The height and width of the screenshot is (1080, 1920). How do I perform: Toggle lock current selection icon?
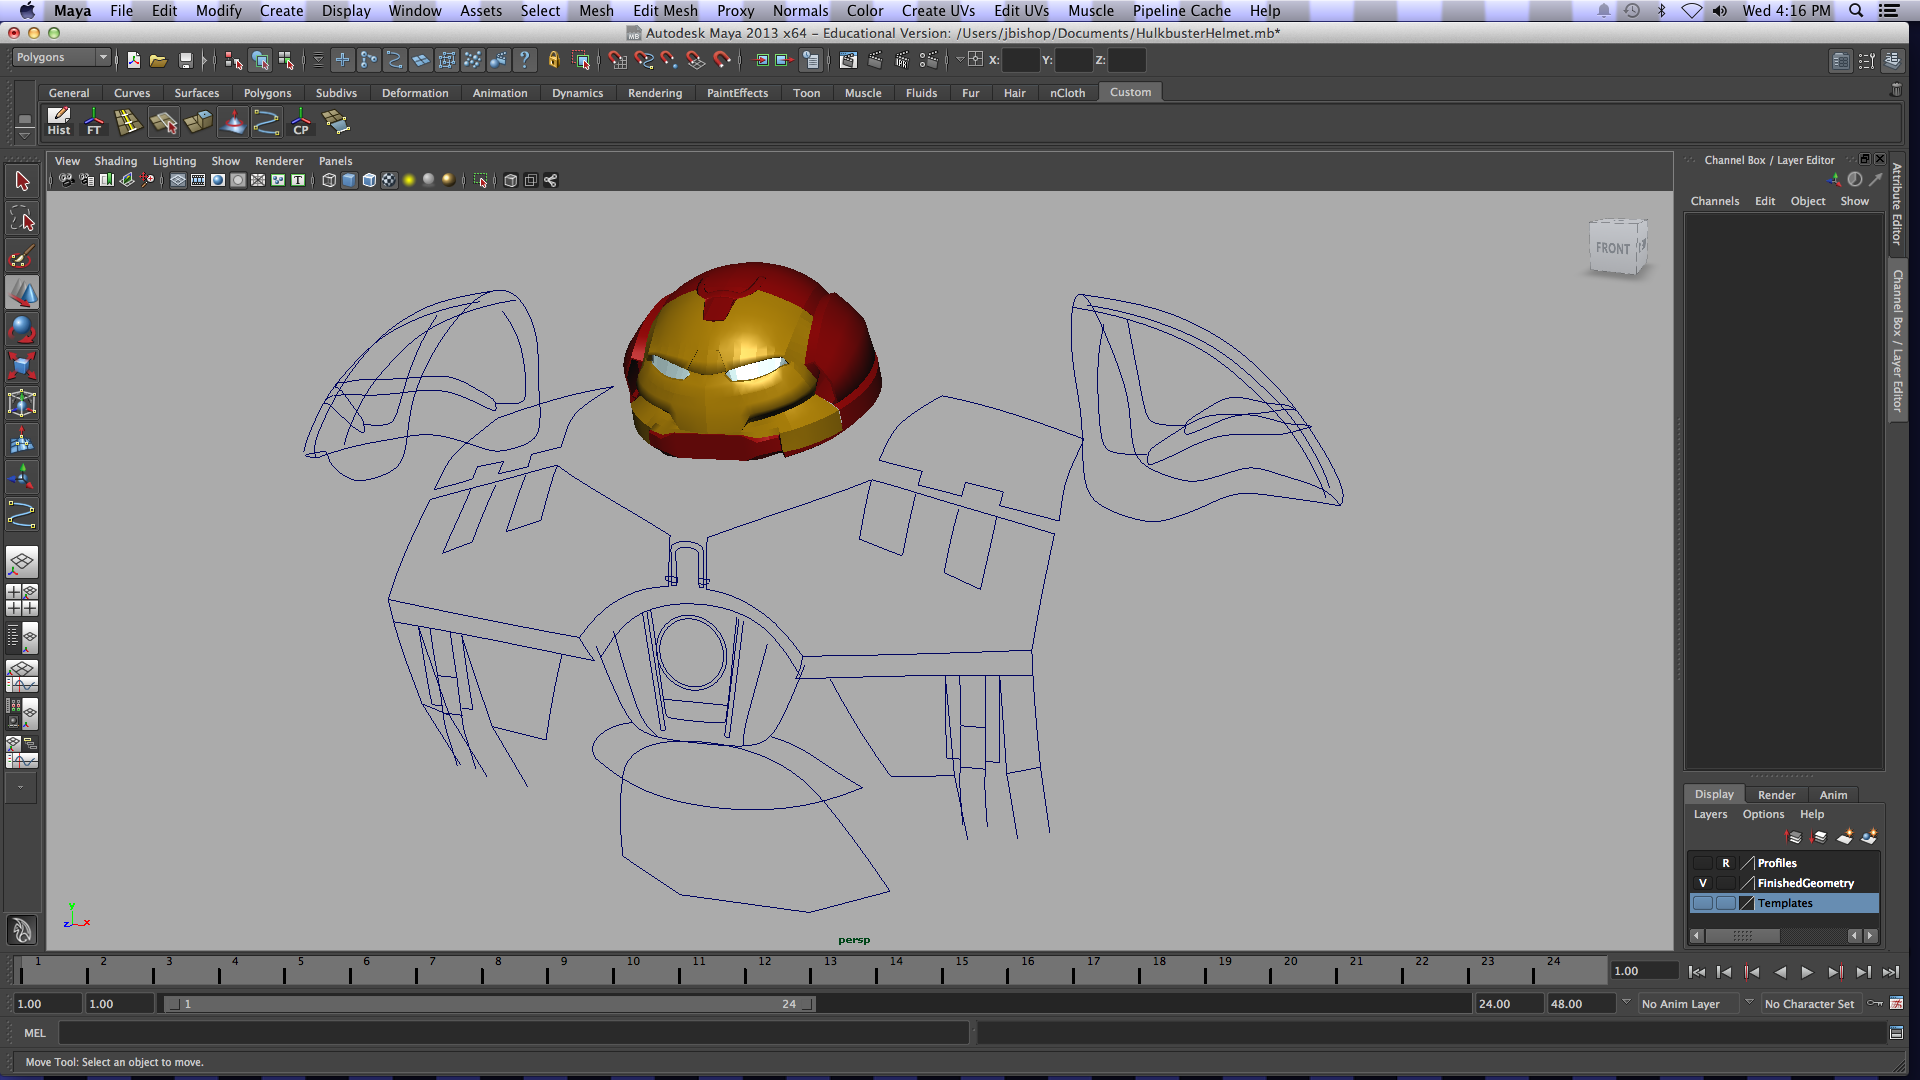553,60
